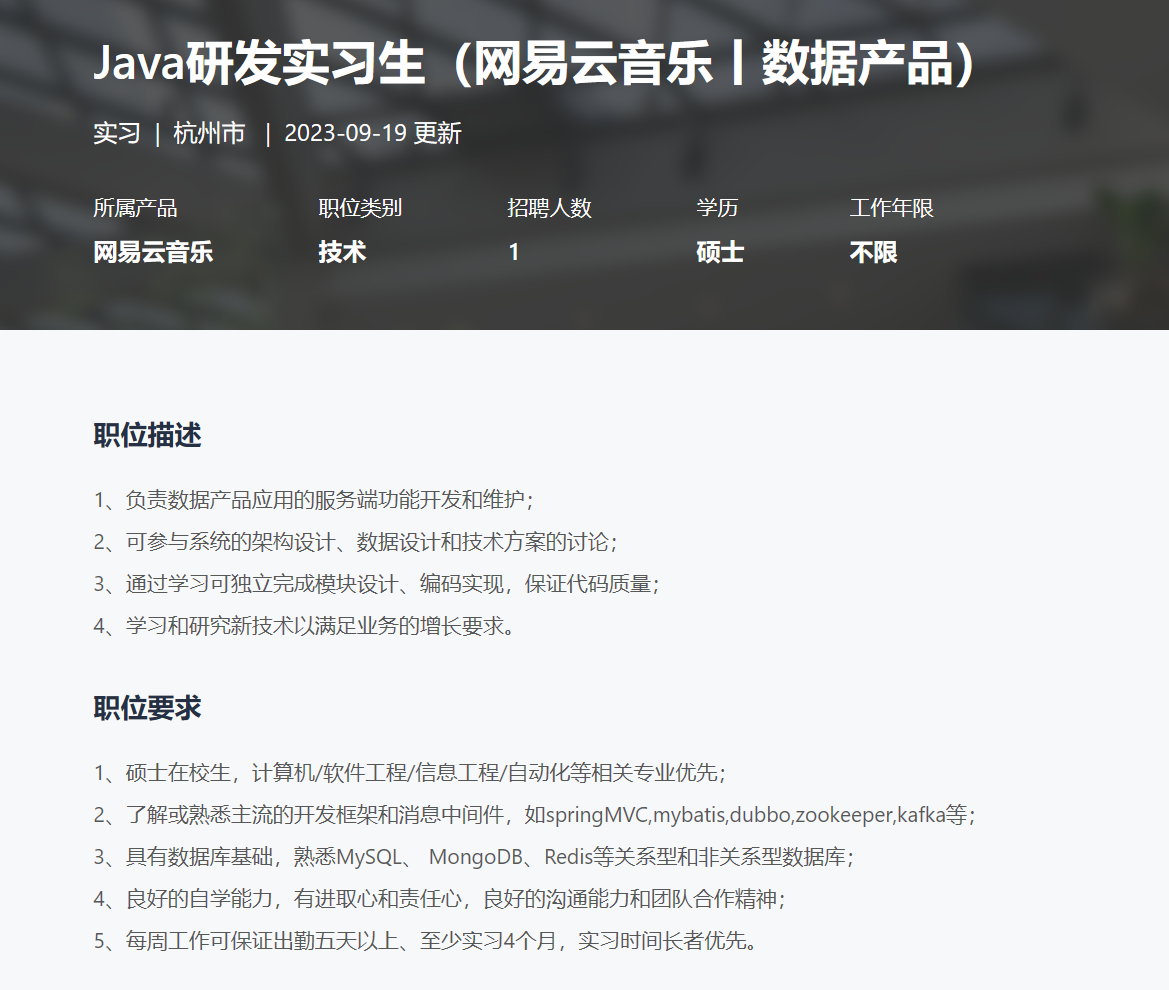Click the line '3、通过学习可独立完成模块设计…'
Viewport: 1169px width, 990px height.
tap(376, 584)
